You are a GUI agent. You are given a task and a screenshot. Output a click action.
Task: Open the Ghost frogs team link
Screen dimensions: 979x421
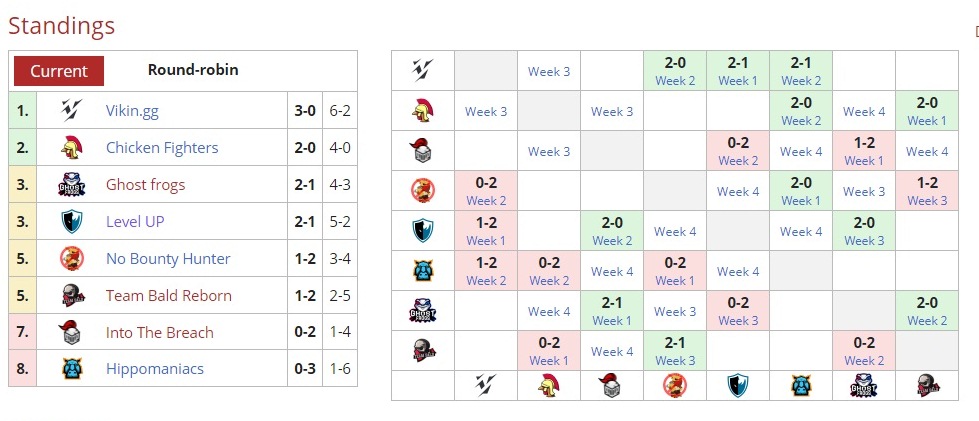[x=145, y=185]
